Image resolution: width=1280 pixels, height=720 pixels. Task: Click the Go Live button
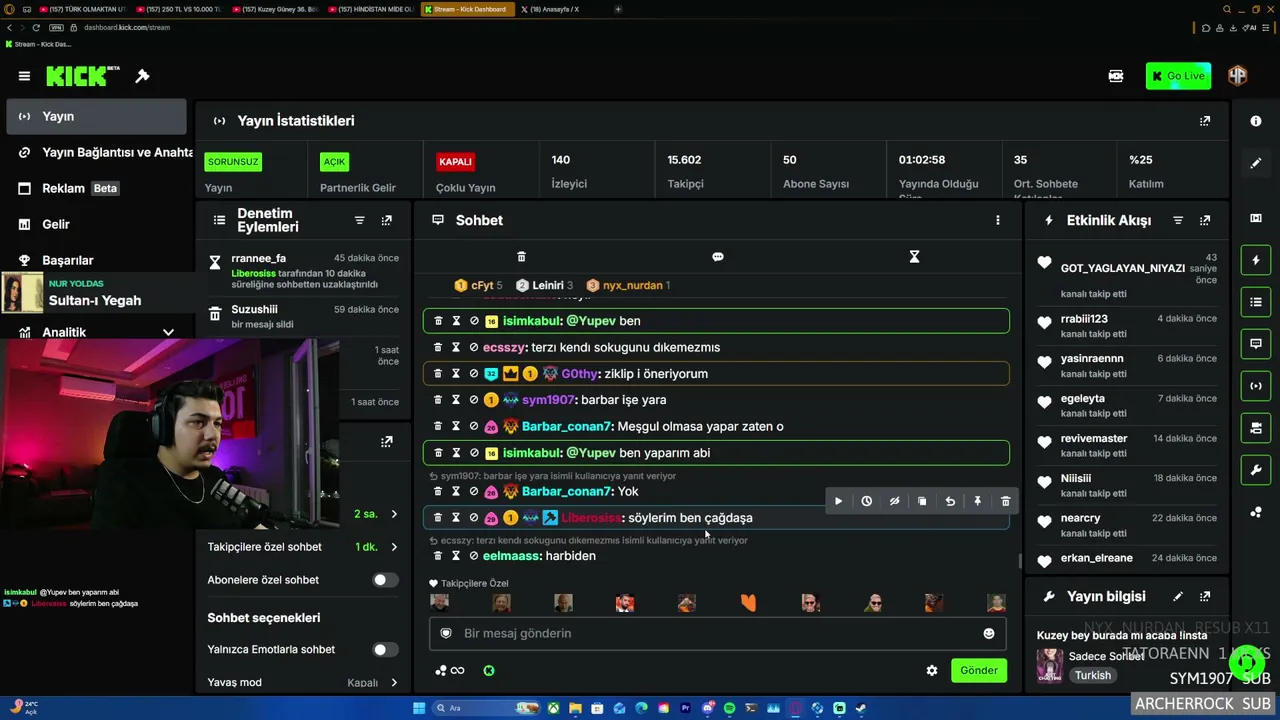pos(1178,76)
